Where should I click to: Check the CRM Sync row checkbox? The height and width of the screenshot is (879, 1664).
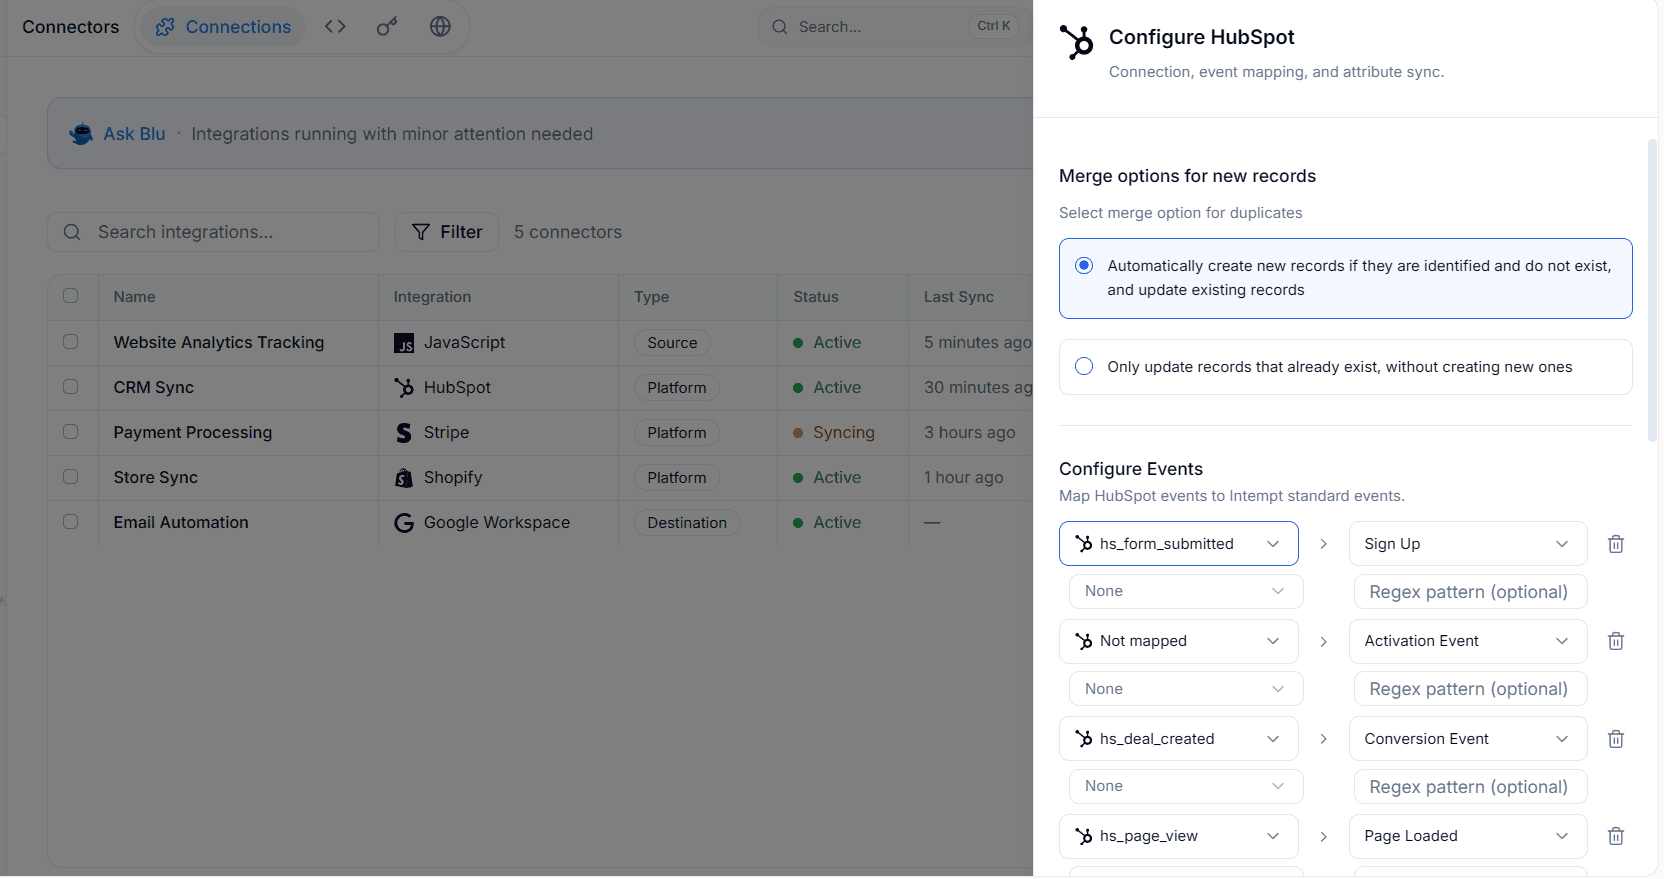pos(70,386)
